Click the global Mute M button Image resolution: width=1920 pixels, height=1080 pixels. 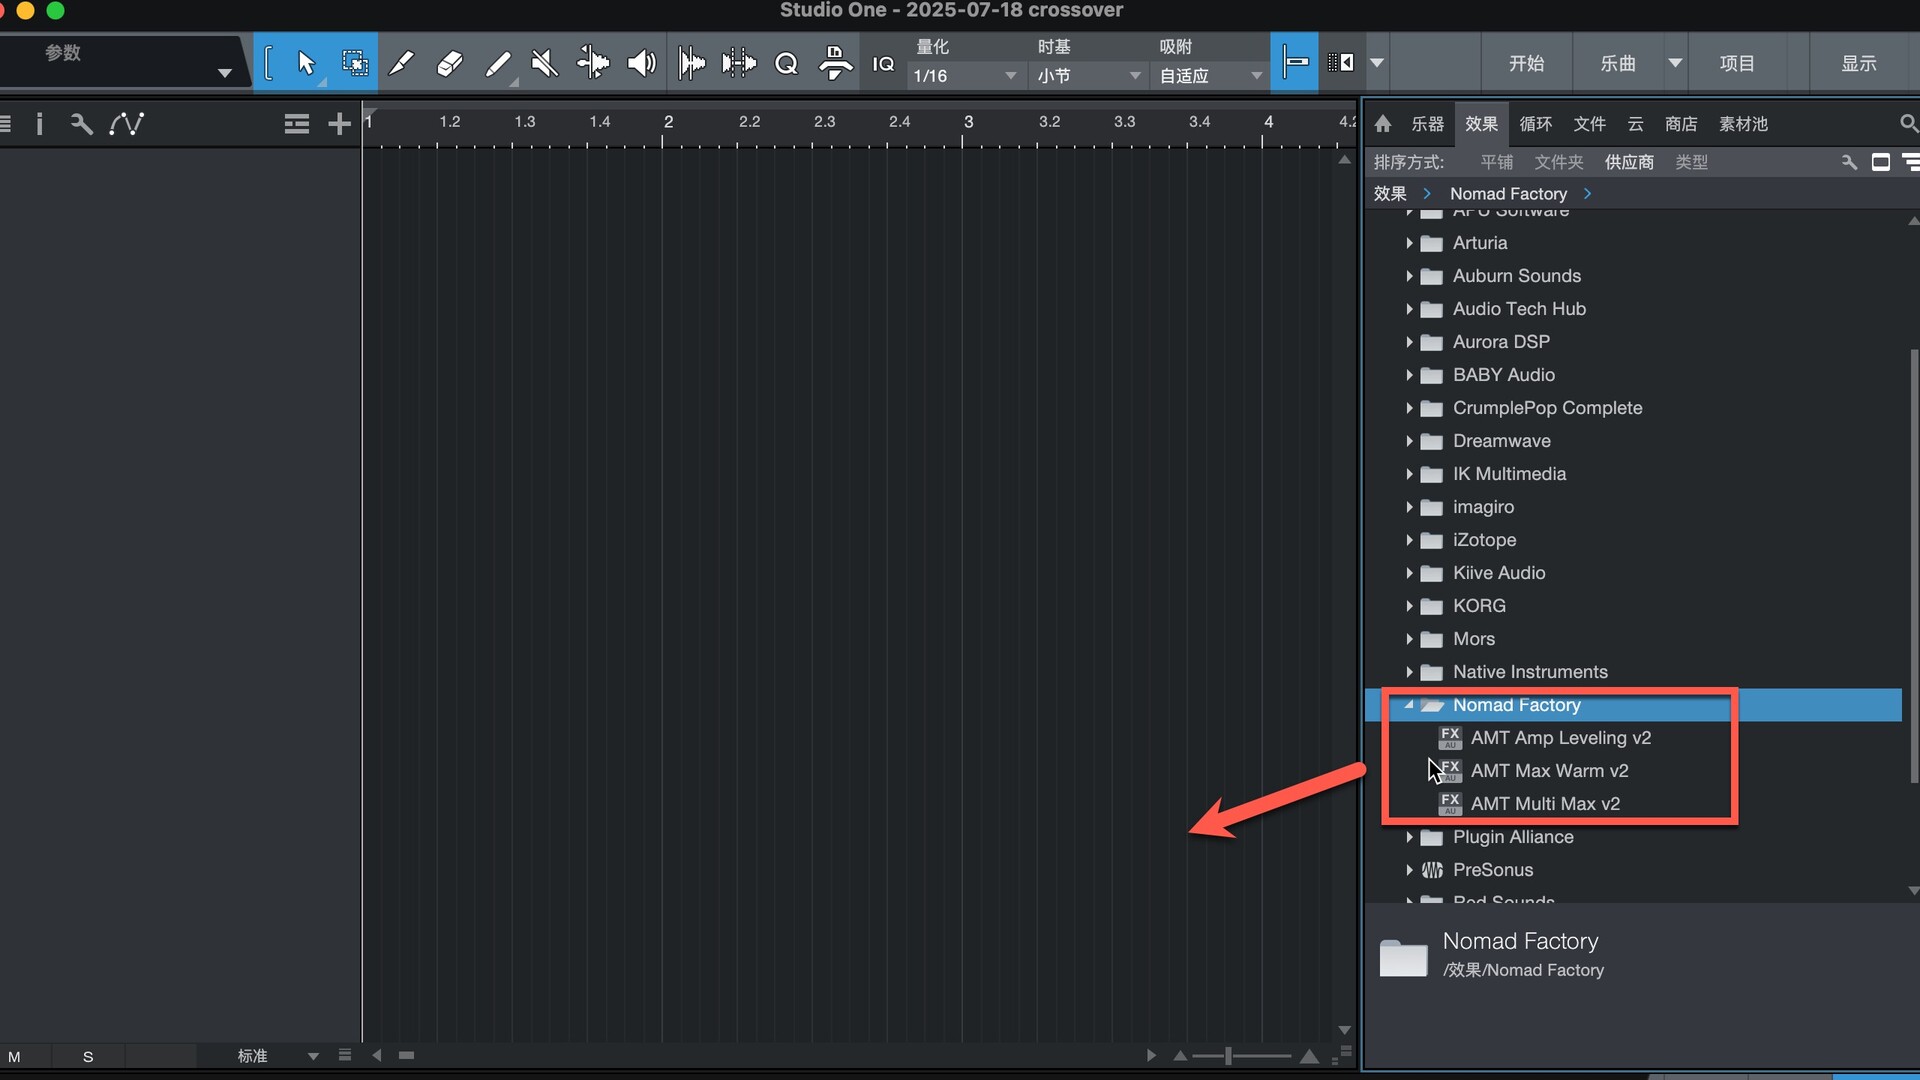tap(14, 1056)
